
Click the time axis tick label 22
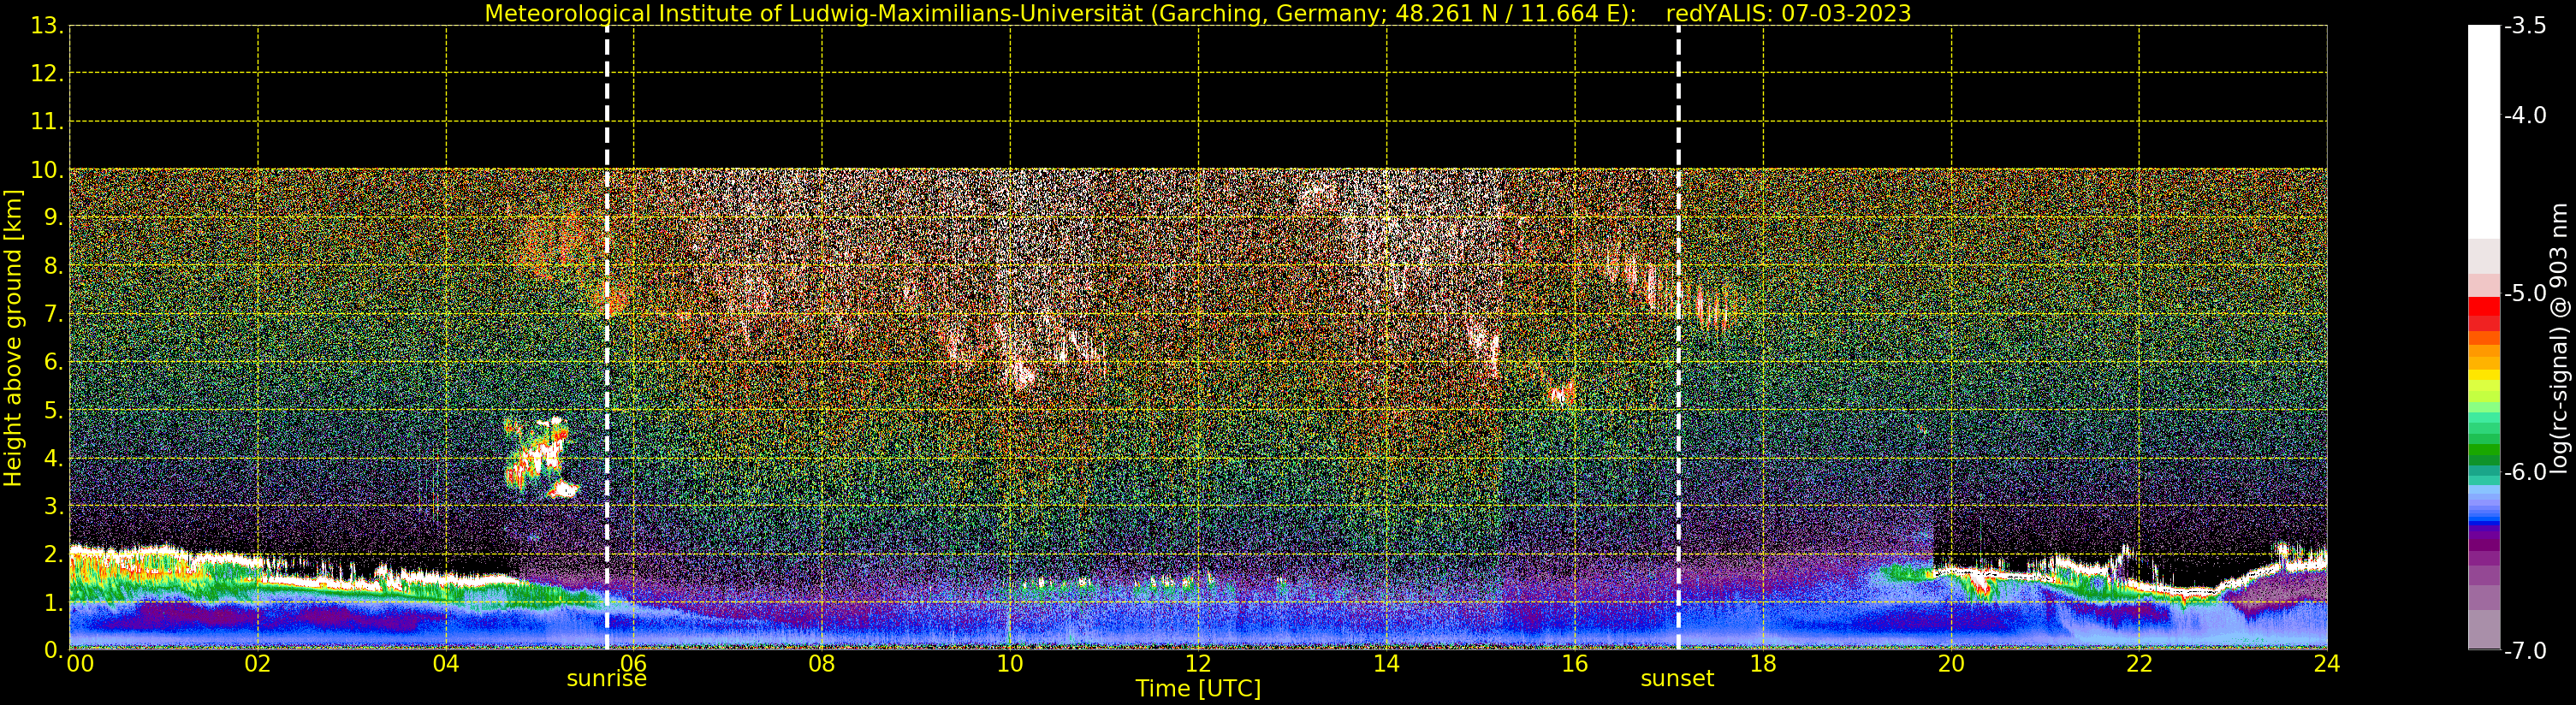(2139, 664)
